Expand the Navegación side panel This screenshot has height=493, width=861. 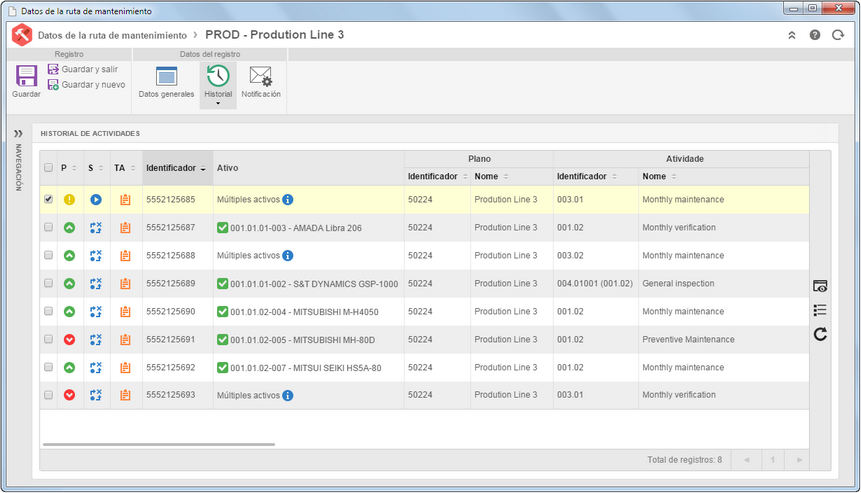[x=18, y=133]
